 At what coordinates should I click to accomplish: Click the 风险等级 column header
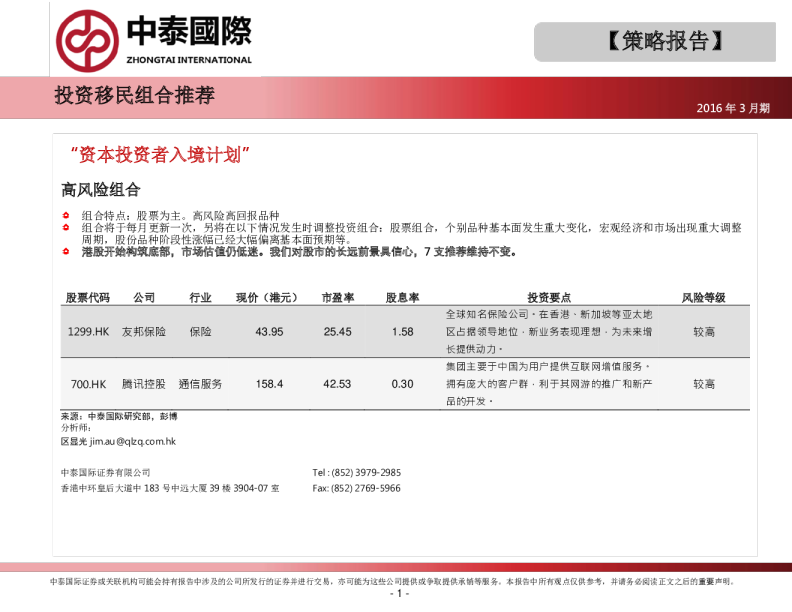pyautogui.click(x=704, y=297)
